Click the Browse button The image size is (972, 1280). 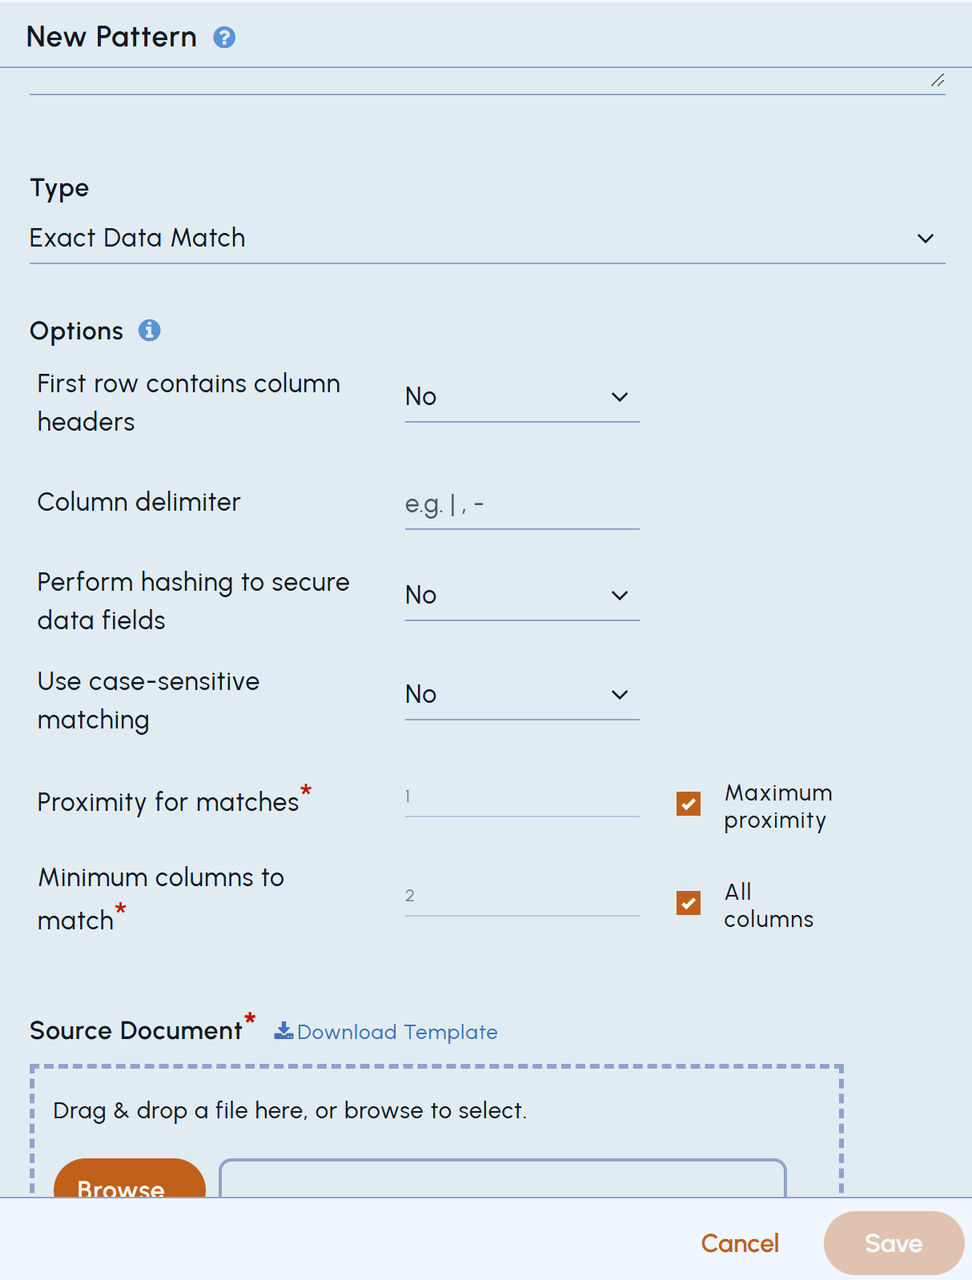click(129, 1180)
